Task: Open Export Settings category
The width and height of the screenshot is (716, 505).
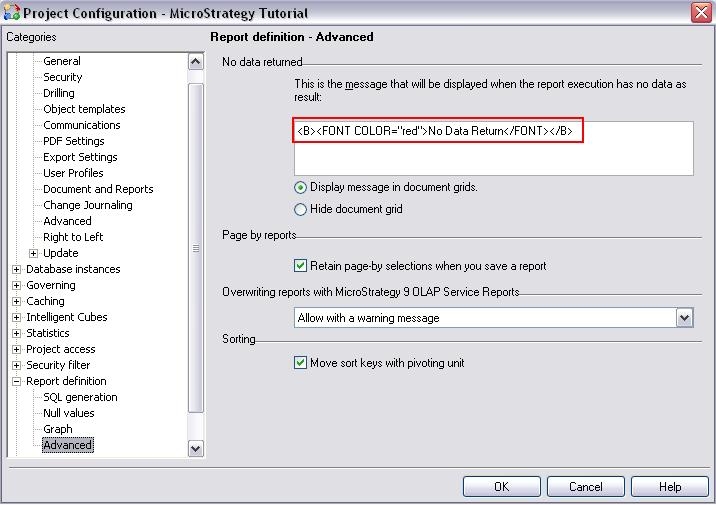Action: tap(80, 157)
